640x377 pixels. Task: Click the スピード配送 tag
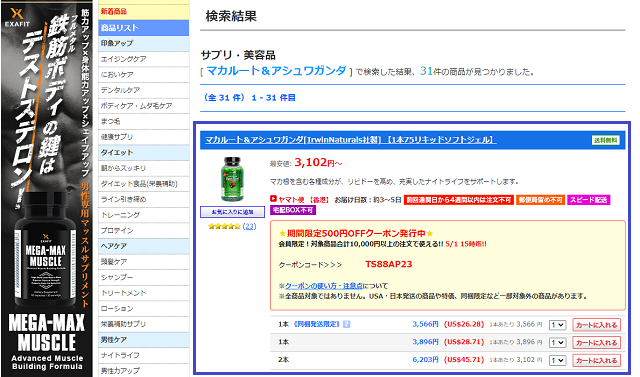[588, 200]
